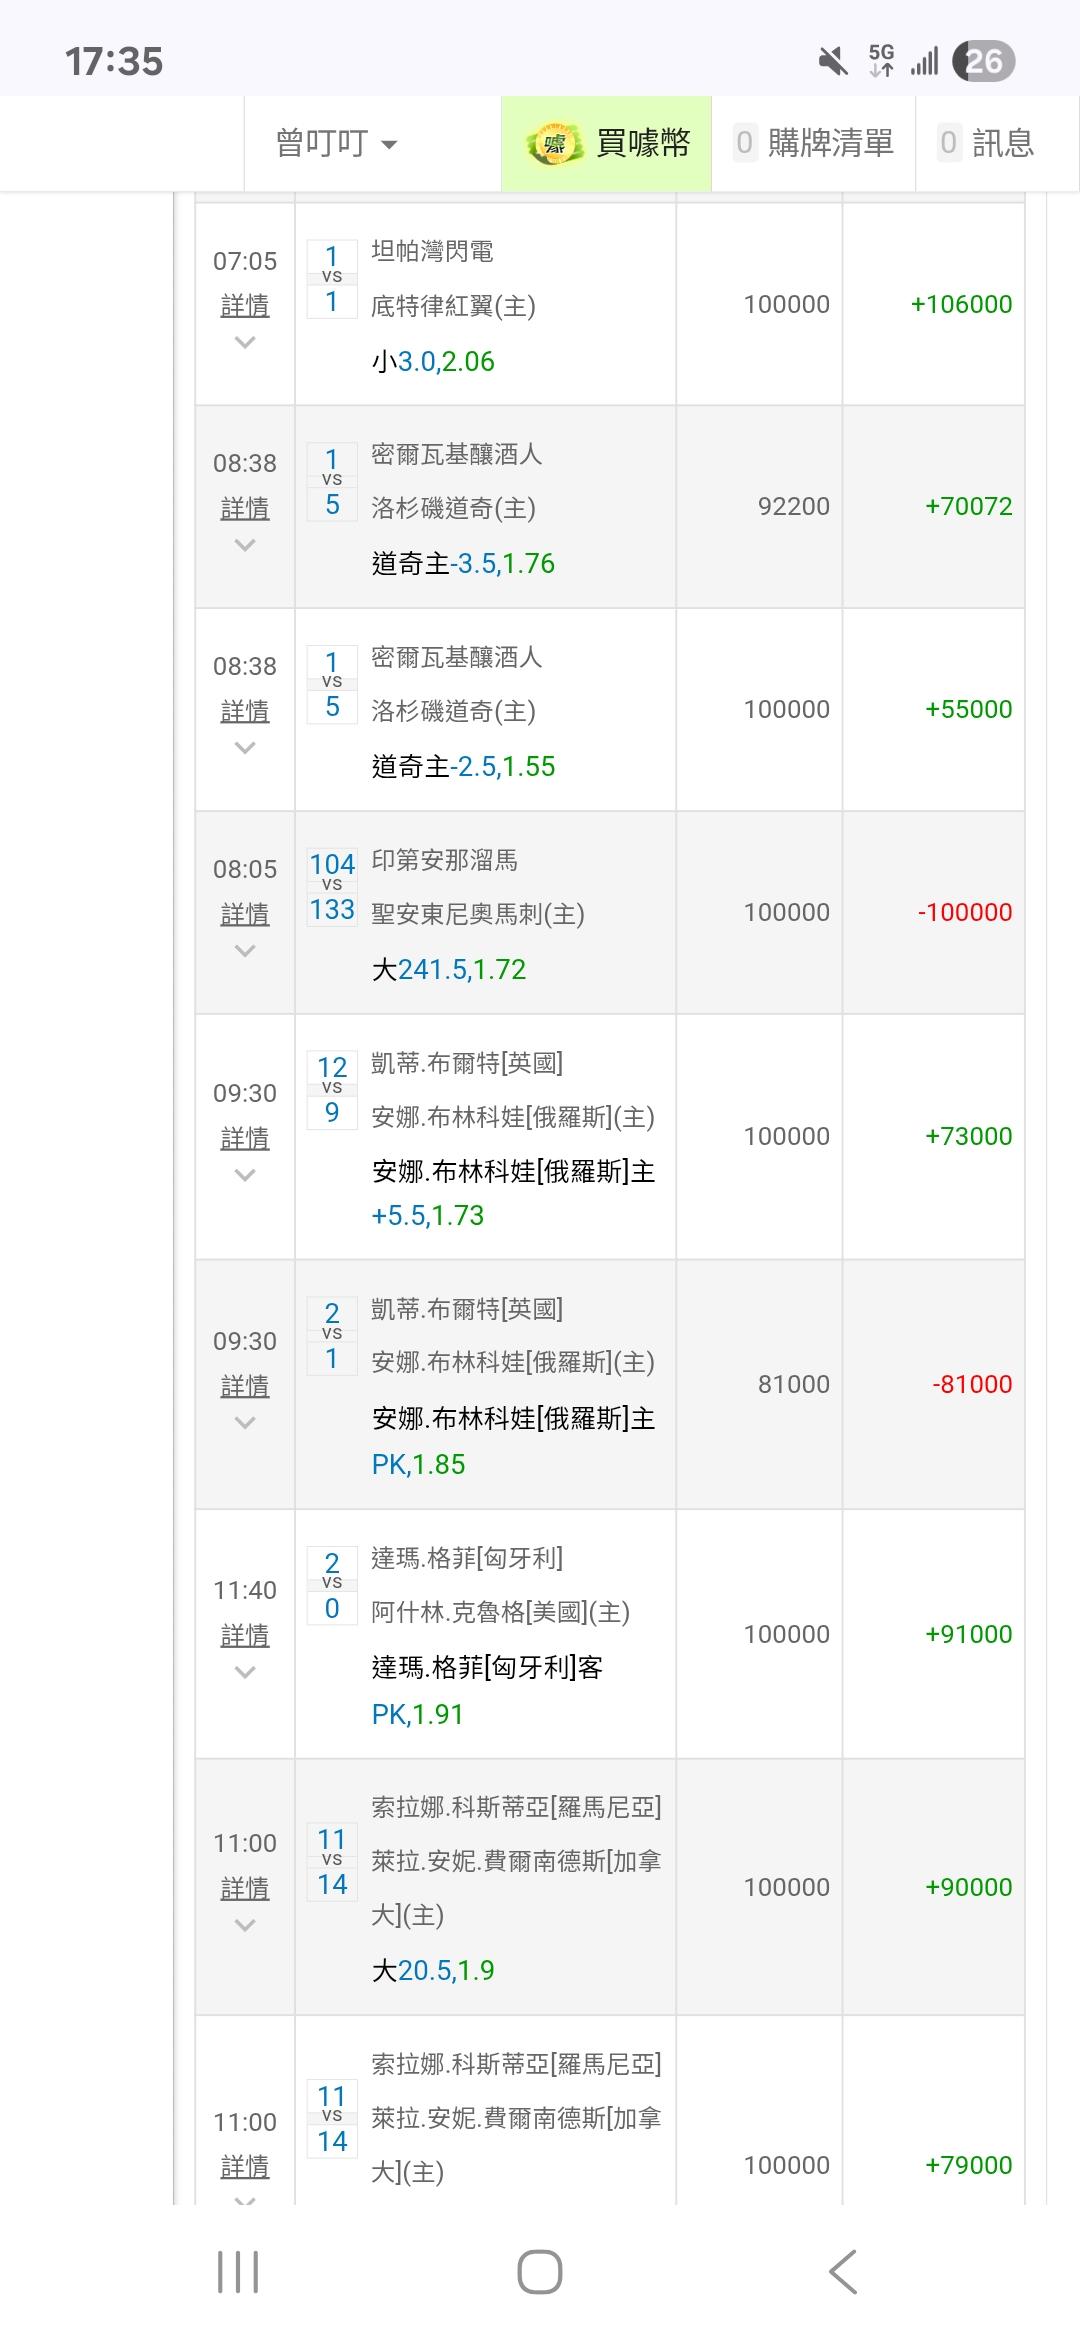This screenshot has height=2340, width=1080.
Task: Open 詳情 for 08:05 印第安那溜馬 game
Action: [245, 913]
